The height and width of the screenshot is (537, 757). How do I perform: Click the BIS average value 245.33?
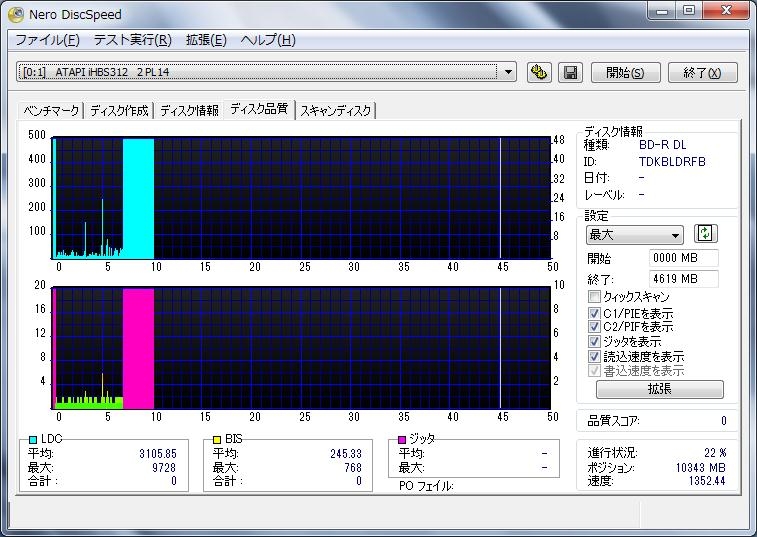click(x=346, y=454)
